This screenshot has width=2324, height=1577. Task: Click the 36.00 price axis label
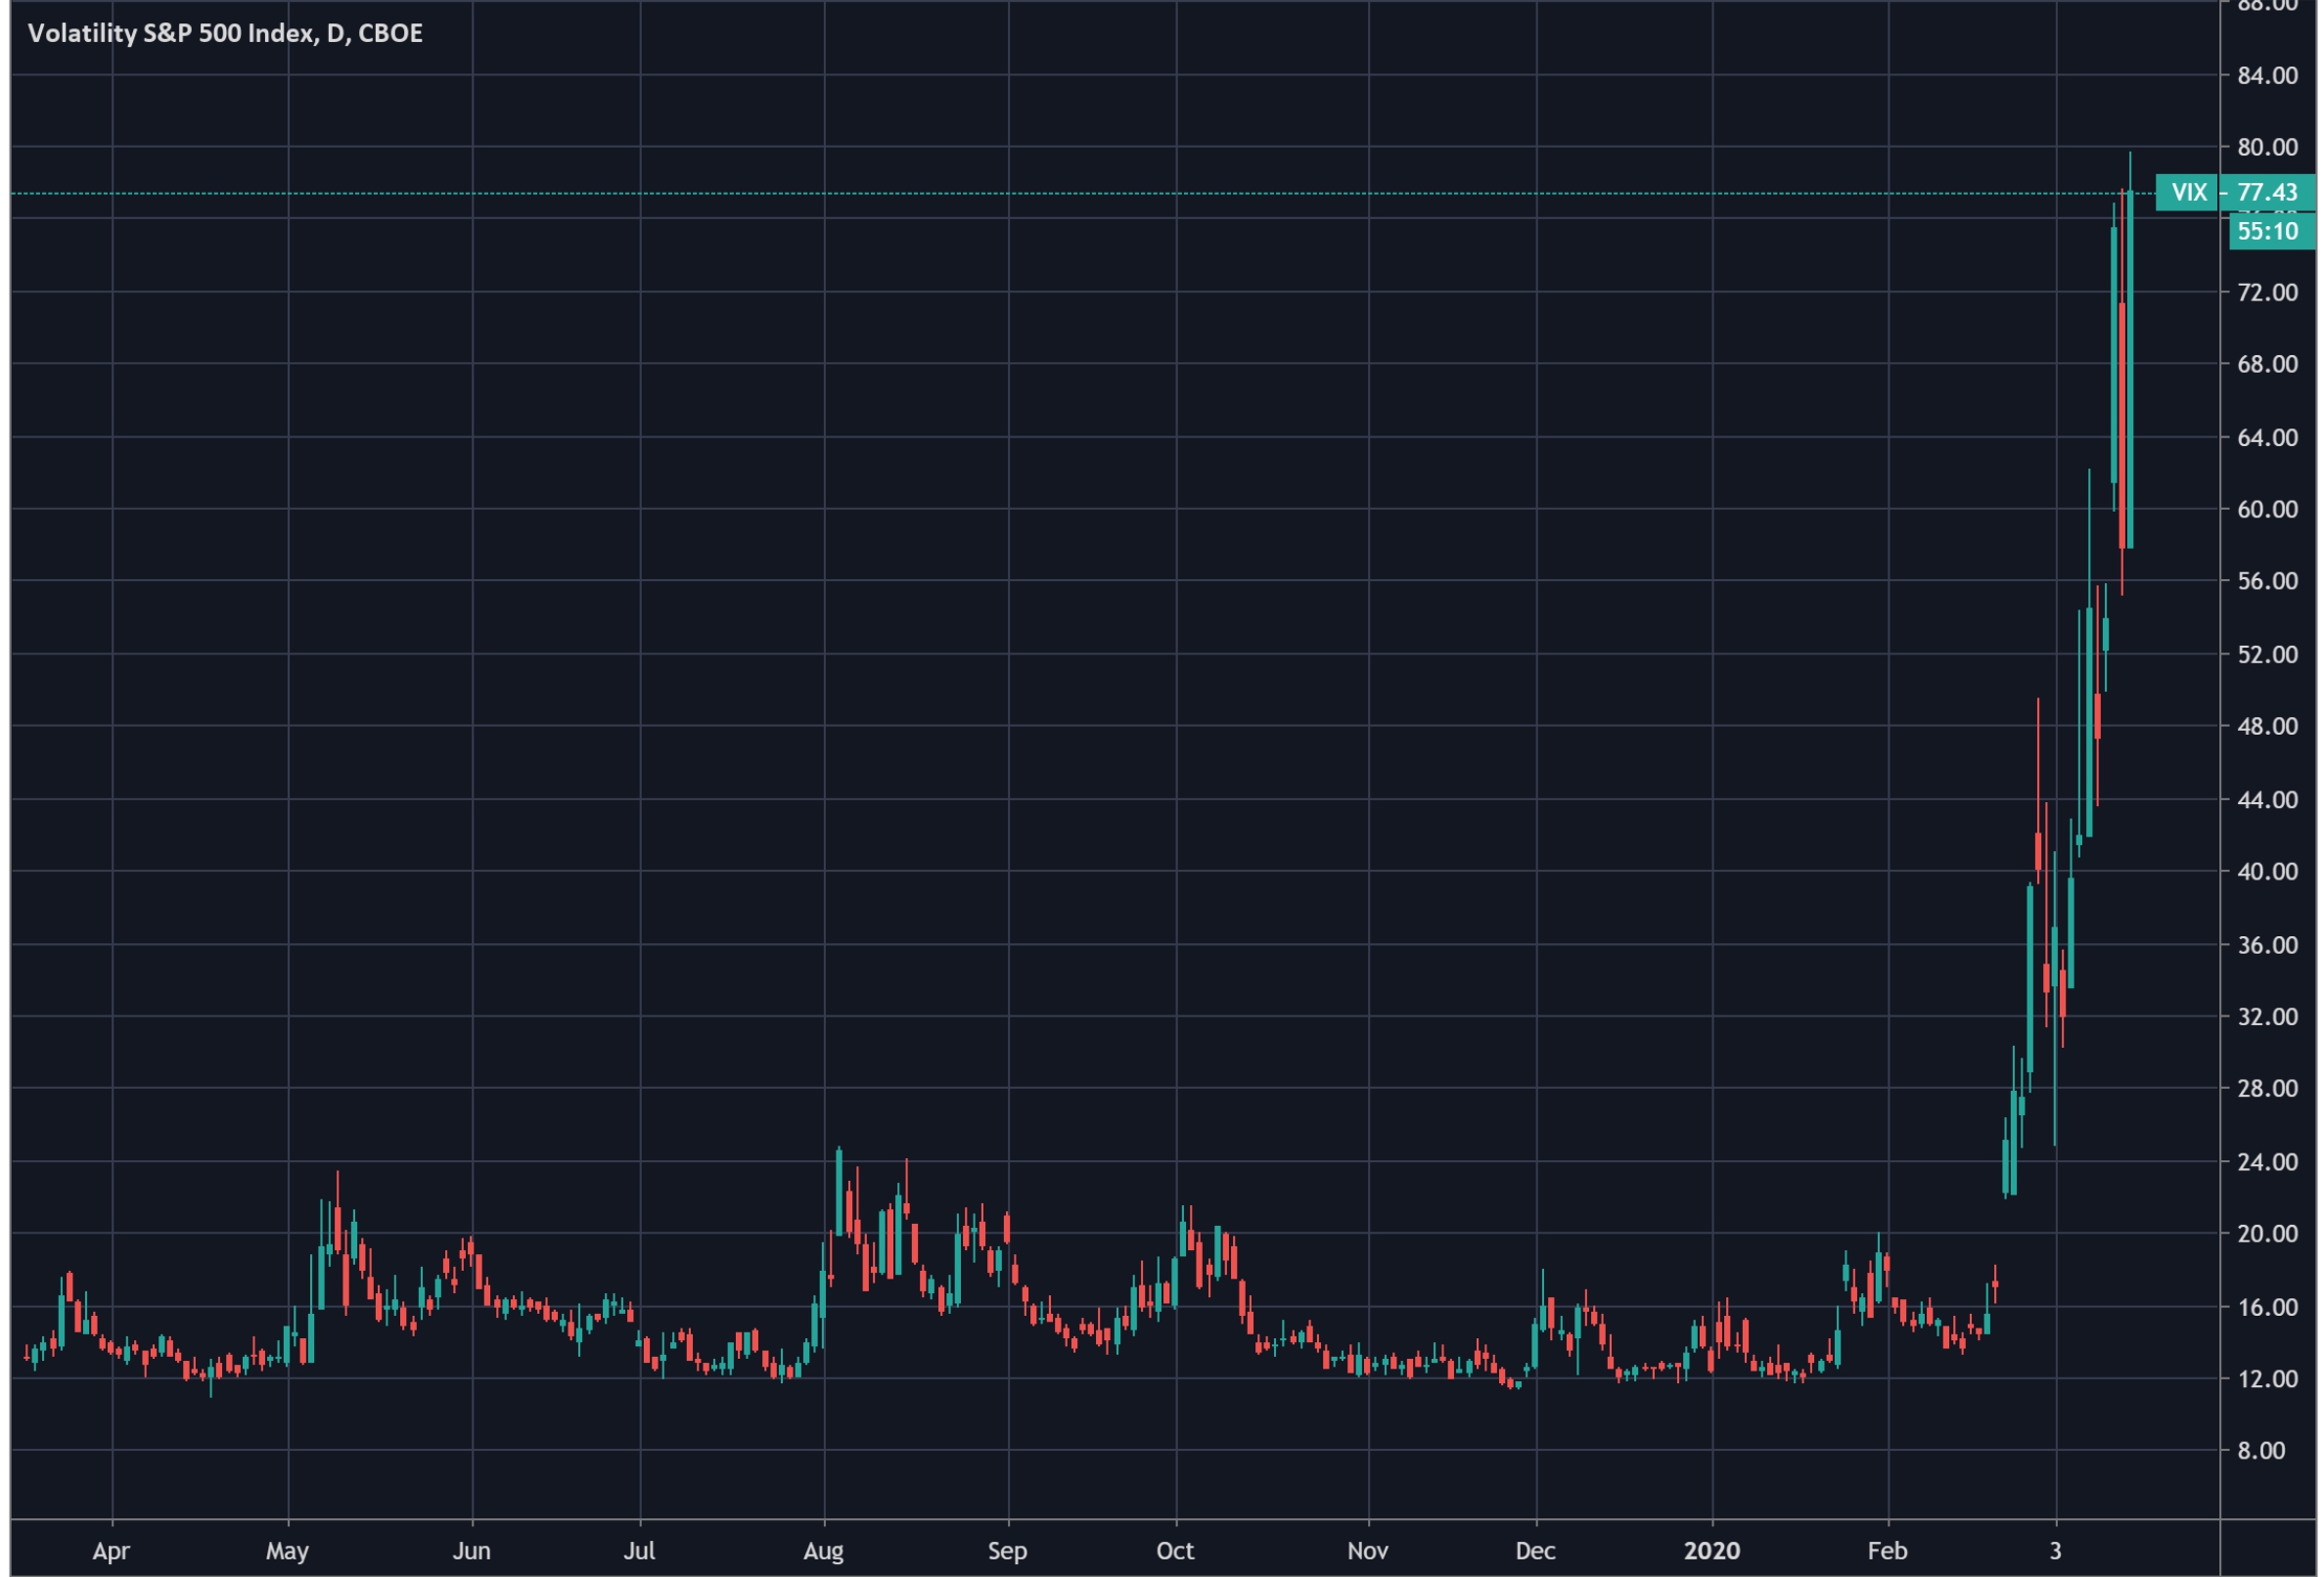pyautogui.click(x=2267, y=944)
